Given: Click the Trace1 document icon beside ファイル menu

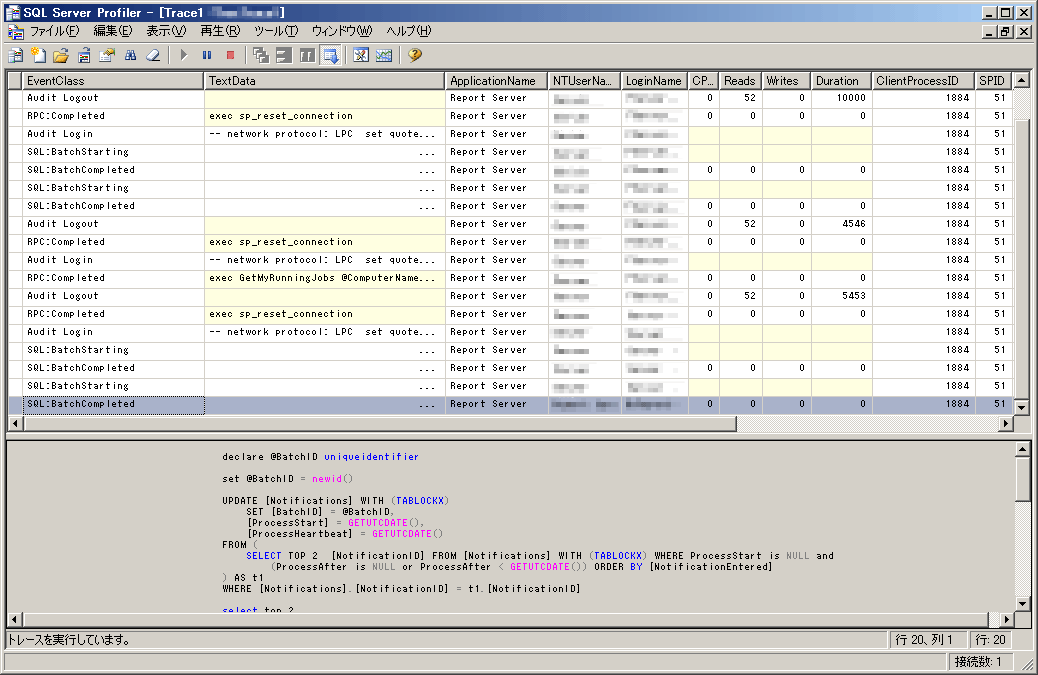Looking at the screenshot, I should click(15, 31).
